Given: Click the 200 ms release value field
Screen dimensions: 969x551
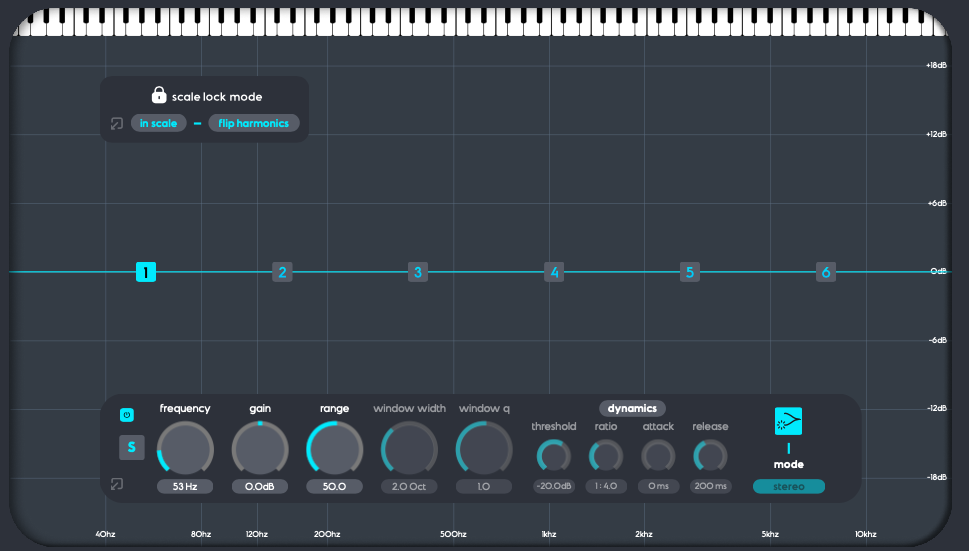Looking at the screenshot, I should [x=710, y=486].
